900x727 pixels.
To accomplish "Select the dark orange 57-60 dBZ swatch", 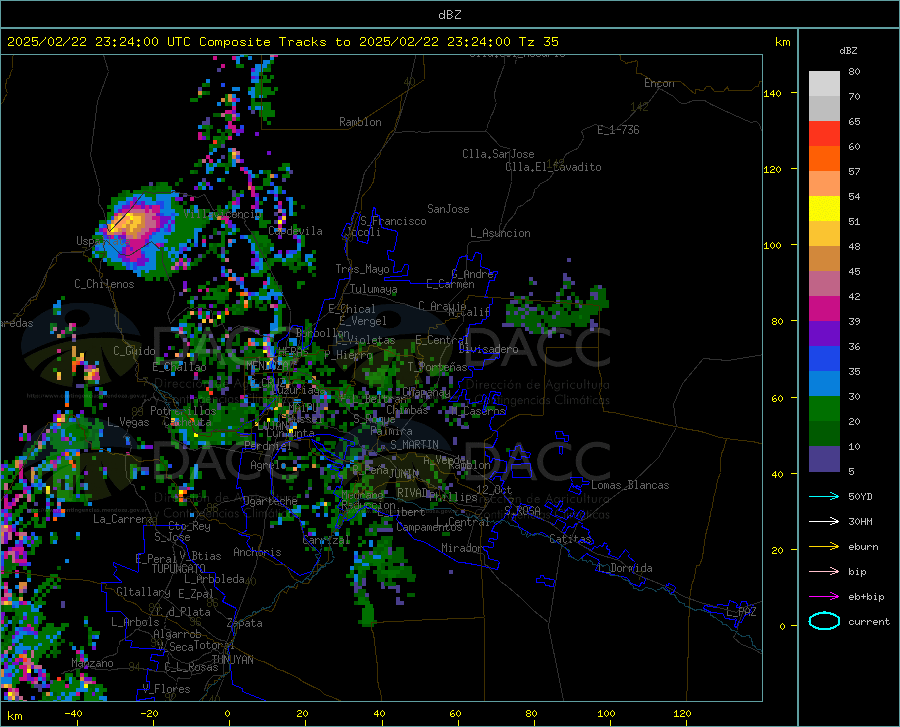I will pos(824,159).
